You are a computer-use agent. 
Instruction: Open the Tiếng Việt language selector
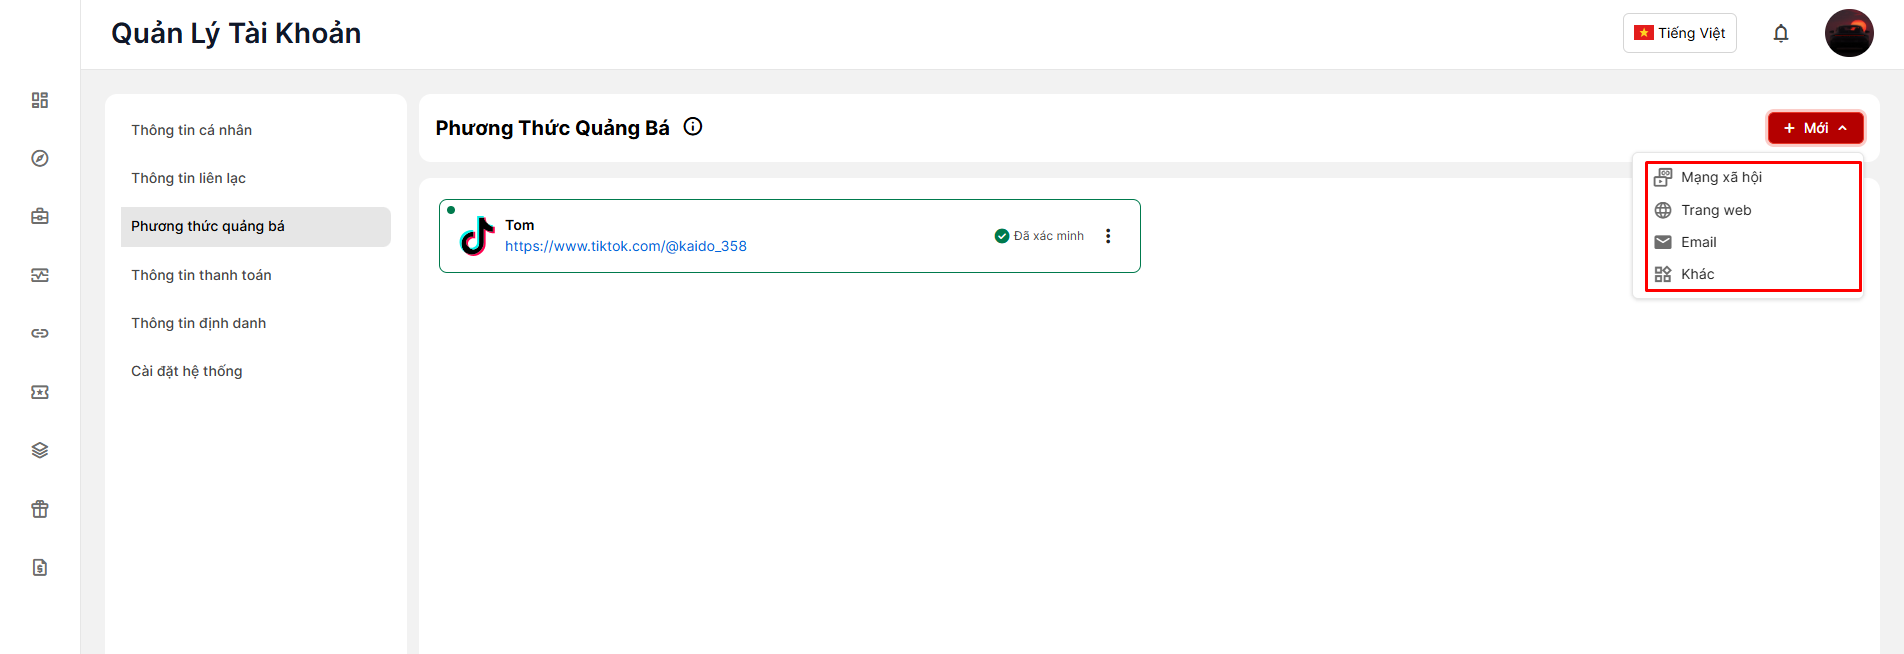coord(1679,33)
